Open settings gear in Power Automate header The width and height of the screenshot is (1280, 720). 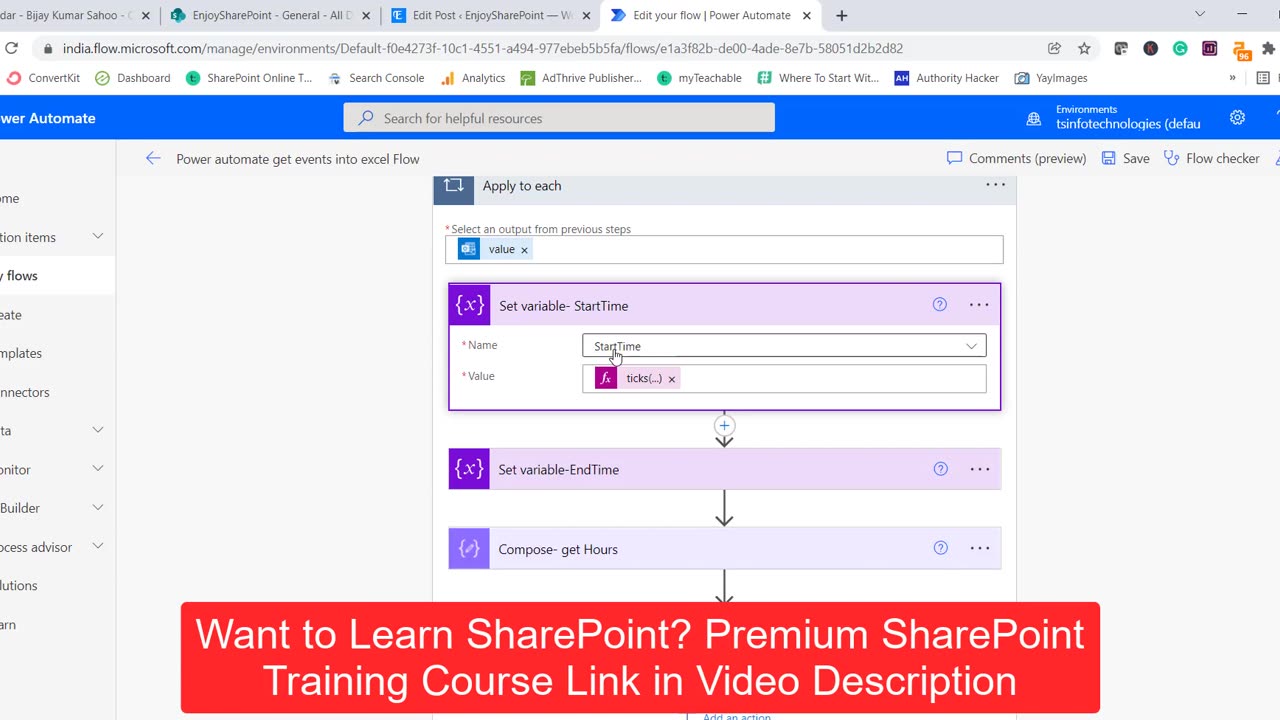[1237, 117]
